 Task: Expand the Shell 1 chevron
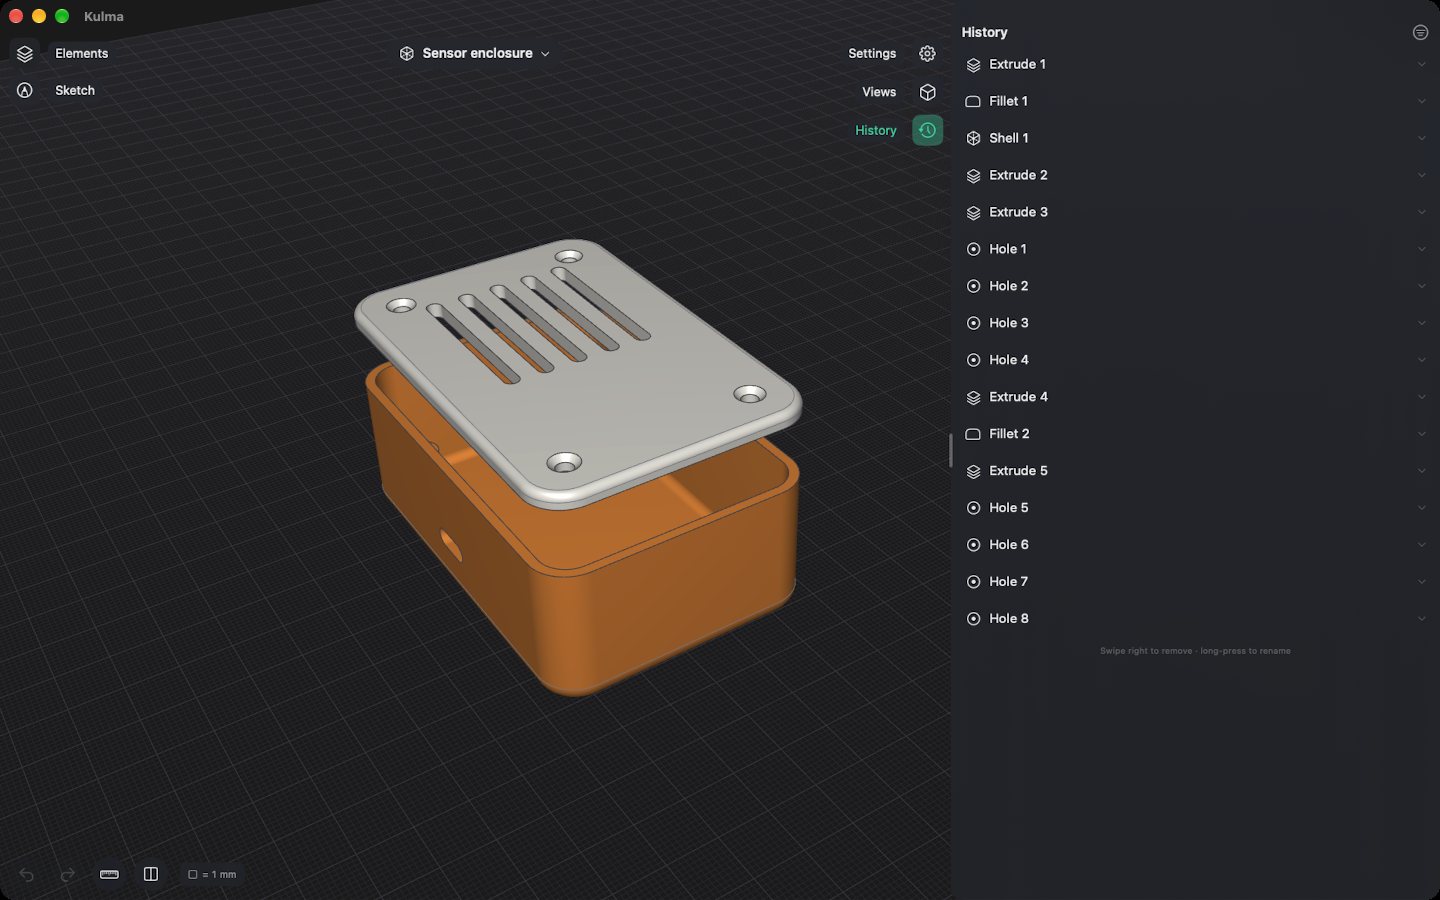[x=1421, y=139]
